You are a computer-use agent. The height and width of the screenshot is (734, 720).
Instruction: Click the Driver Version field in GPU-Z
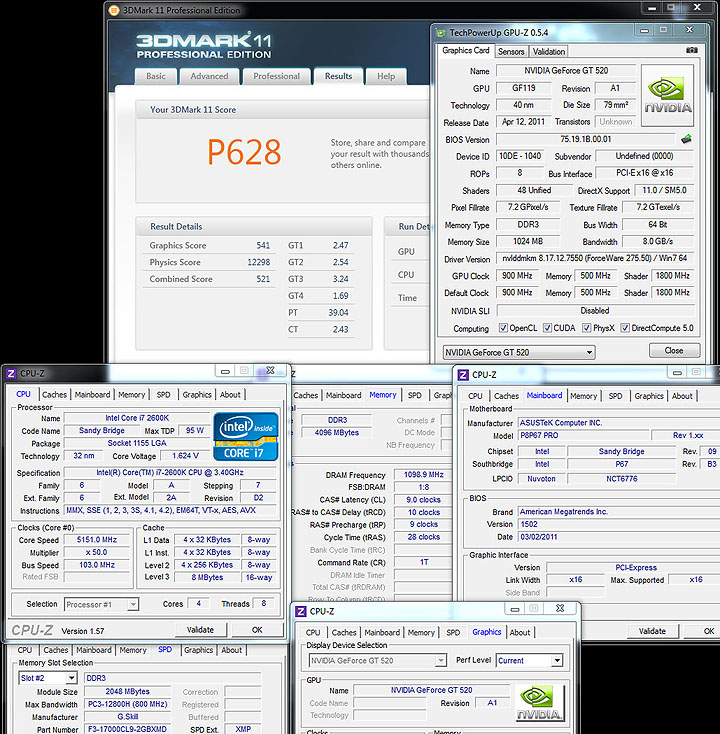595,258
